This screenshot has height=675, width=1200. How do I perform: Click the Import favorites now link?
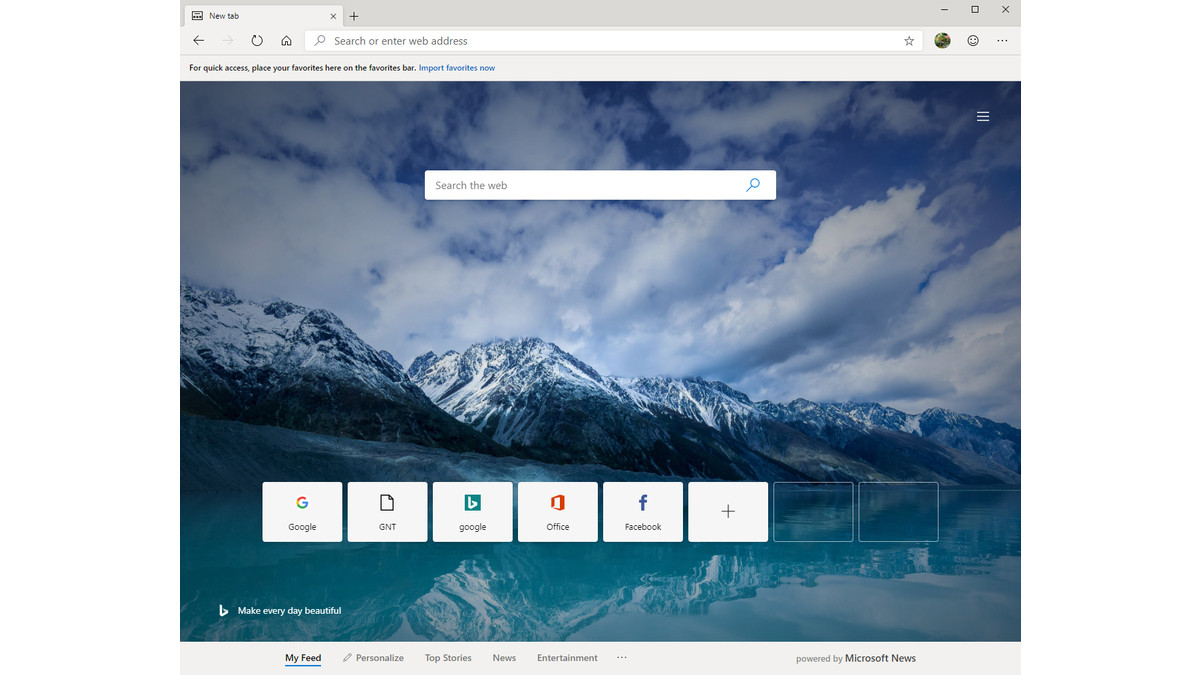point(457,67)
